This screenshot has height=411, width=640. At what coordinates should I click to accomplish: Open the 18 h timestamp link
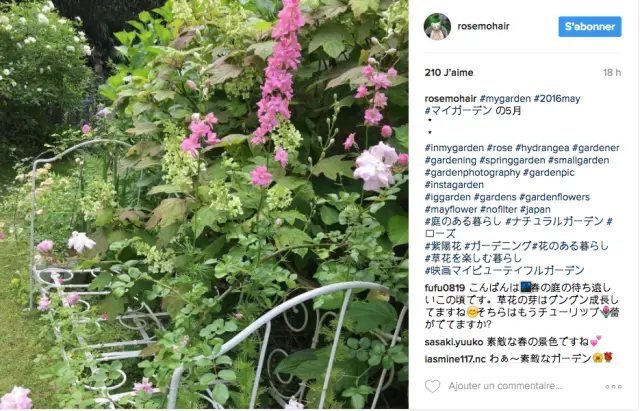point(612,73)
